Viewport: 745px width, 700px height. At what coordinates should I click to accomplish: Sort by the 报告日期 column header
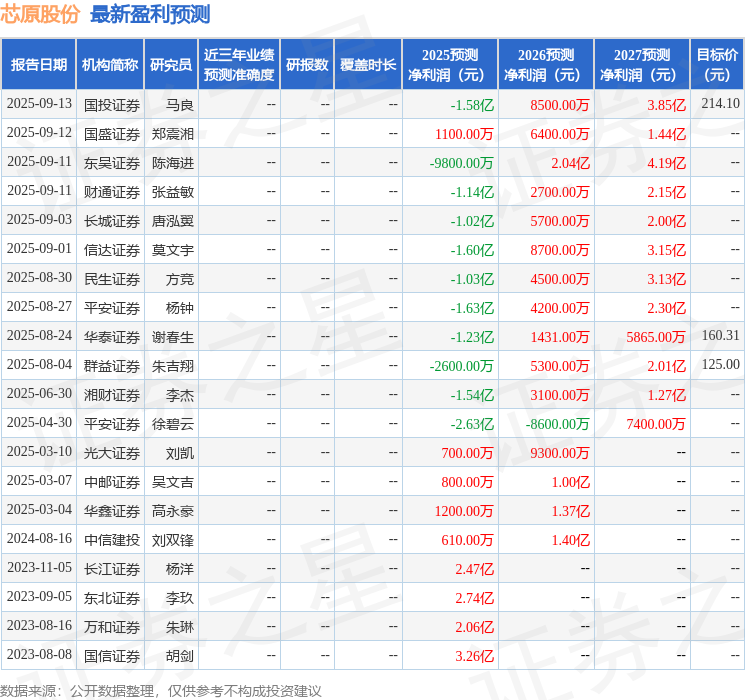point(39,65)
